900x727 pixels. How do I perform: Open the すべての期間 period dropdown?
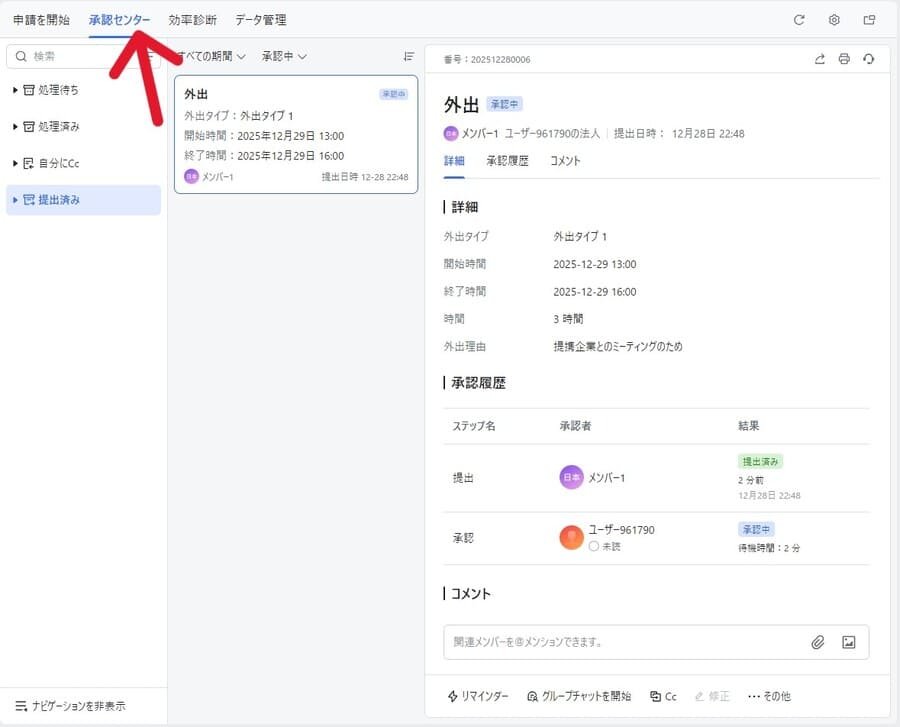point(212,57)
